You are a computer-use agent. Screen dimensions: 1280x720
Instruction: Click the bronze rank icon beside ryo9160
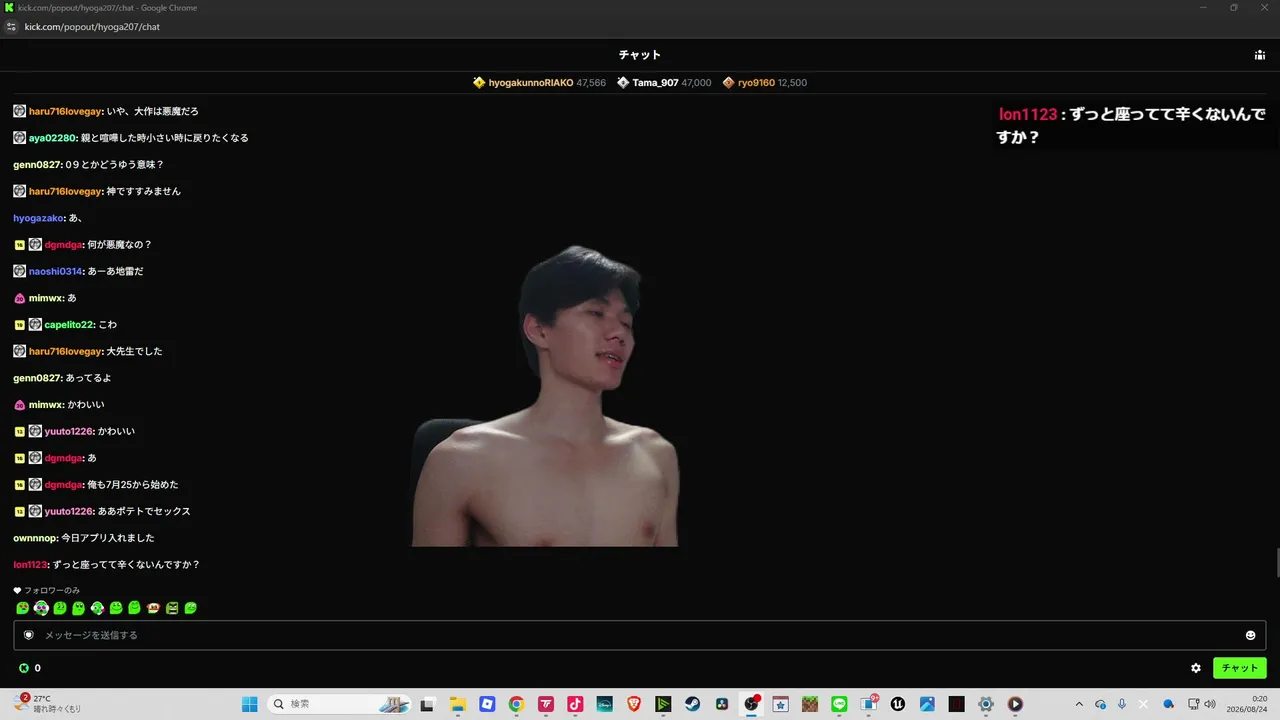point(728,83)
